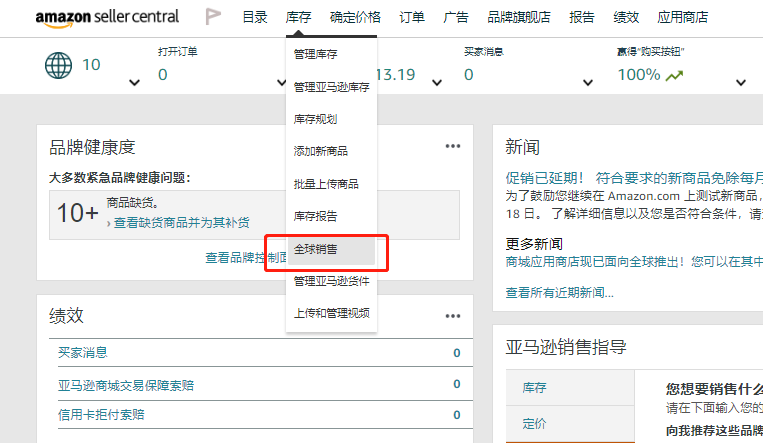Select 添加新商品 menu entry
763x443 pixels.
point(320,152)
